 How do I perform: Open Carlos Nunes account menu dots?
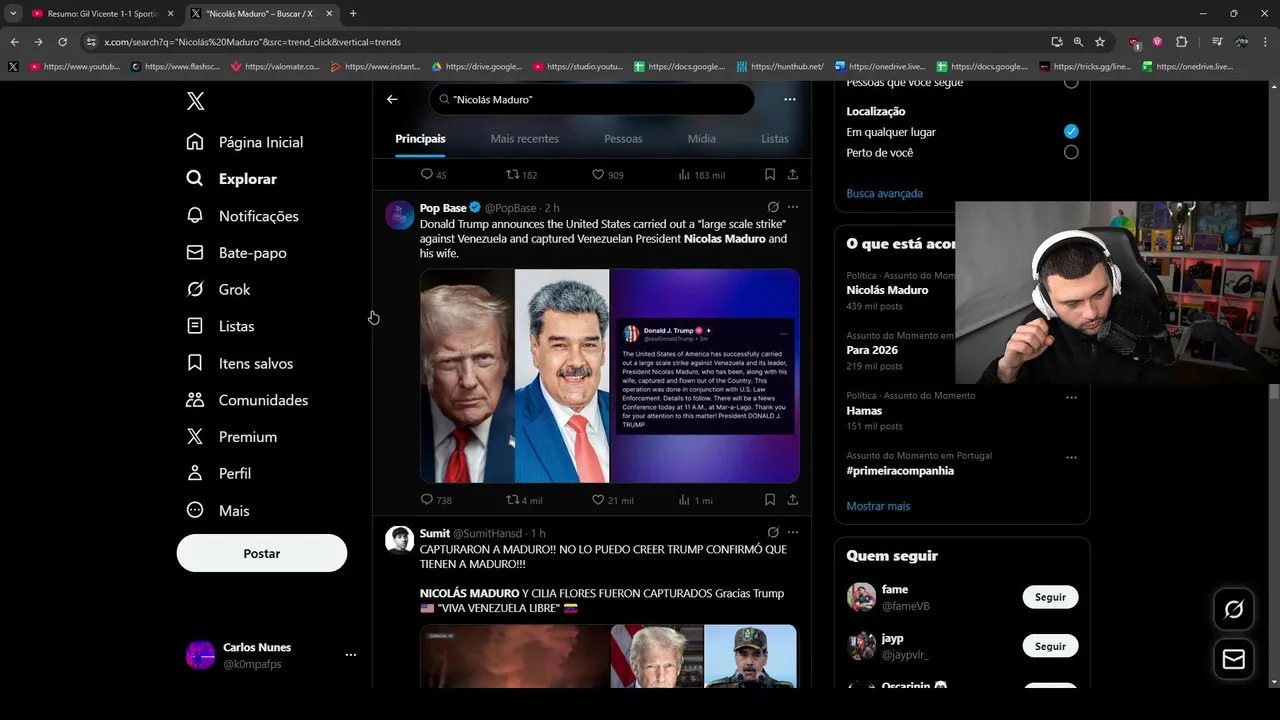click(x=351, y=655)
